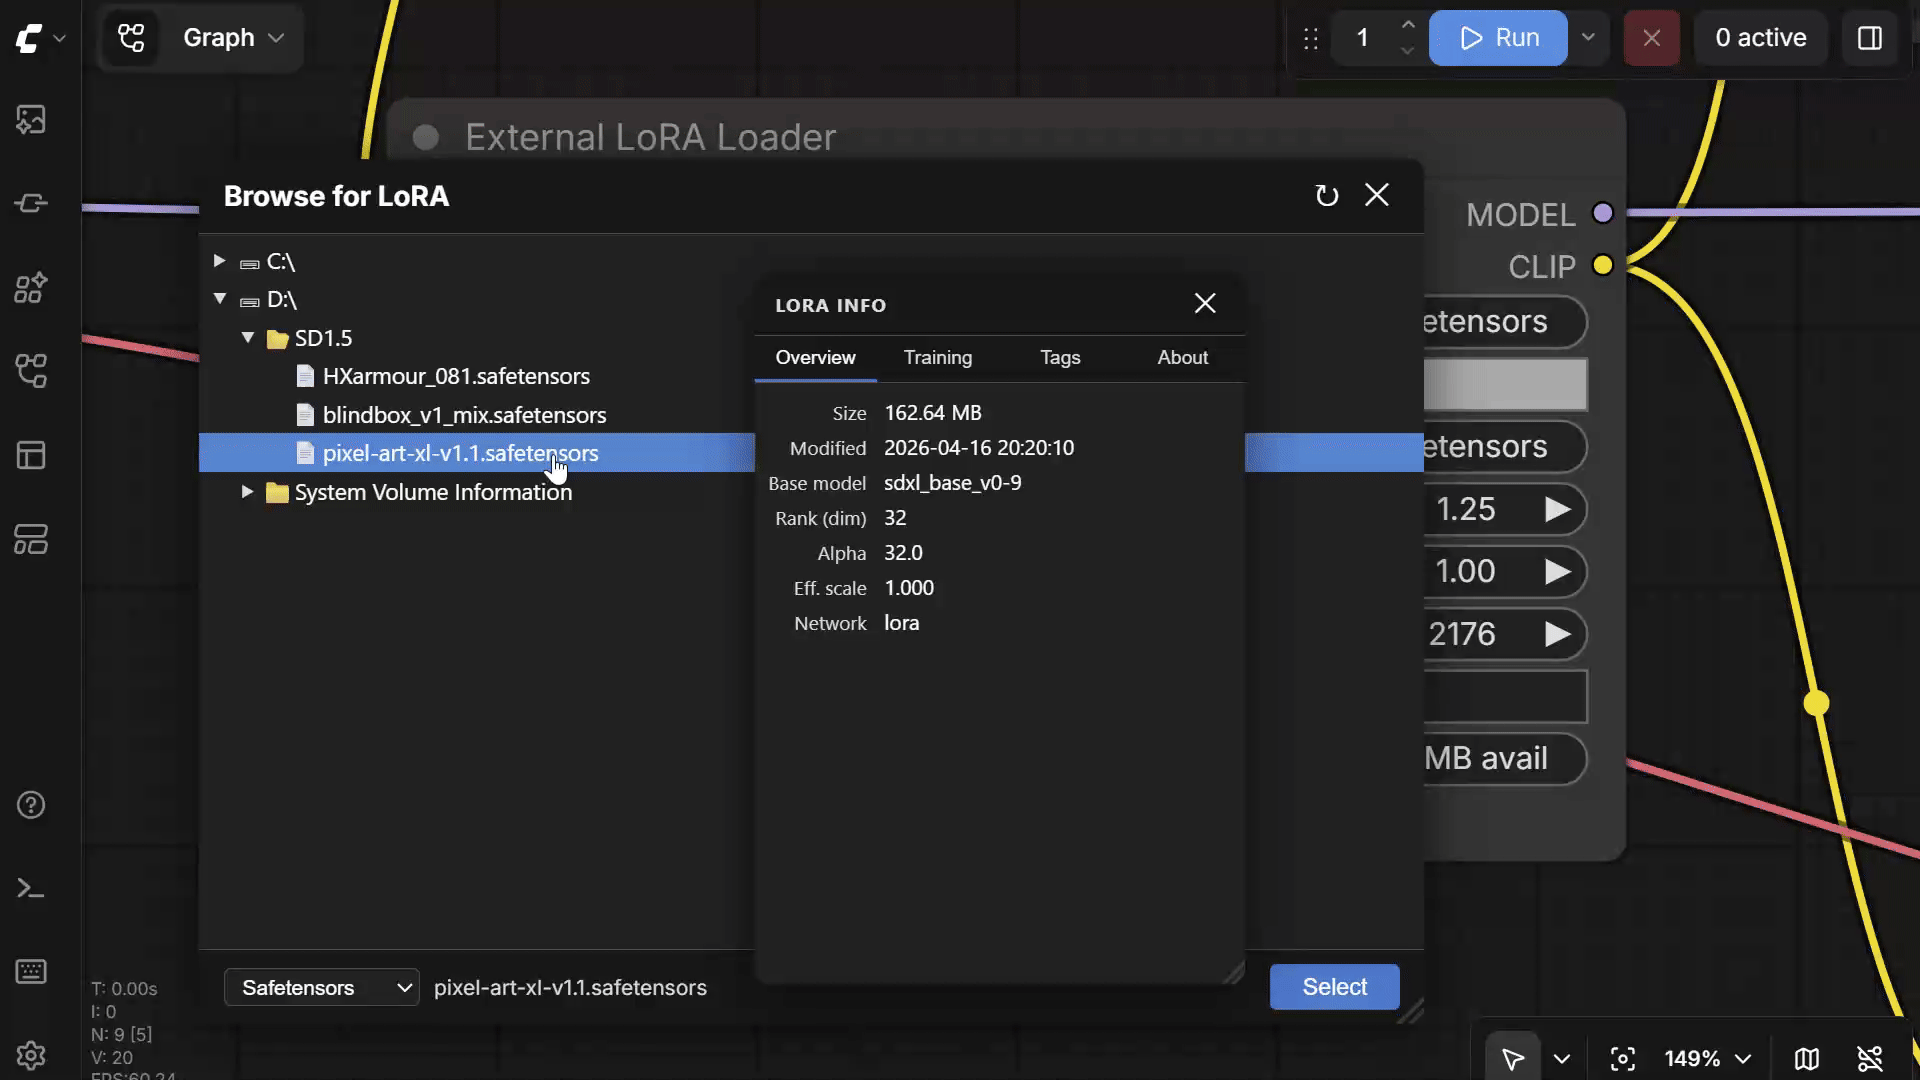Open the 149% zoom level dropdown
Image resolution: width=1920 pixels, height=1080 pixels.
[x=1707, y=1058]
